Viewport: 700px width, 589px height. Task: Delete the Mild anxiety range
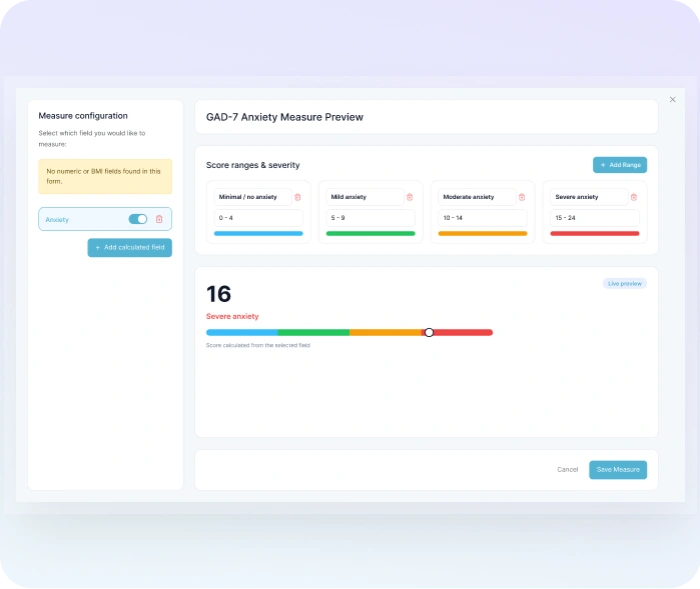coord(409,197)
